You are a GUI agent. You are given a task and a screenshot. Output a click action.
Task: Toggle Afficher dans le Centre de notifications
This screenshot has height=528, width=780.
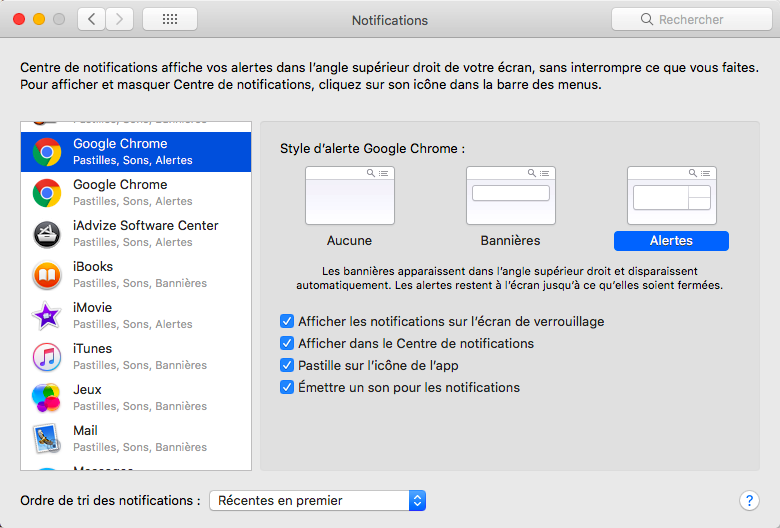(287, 343)
